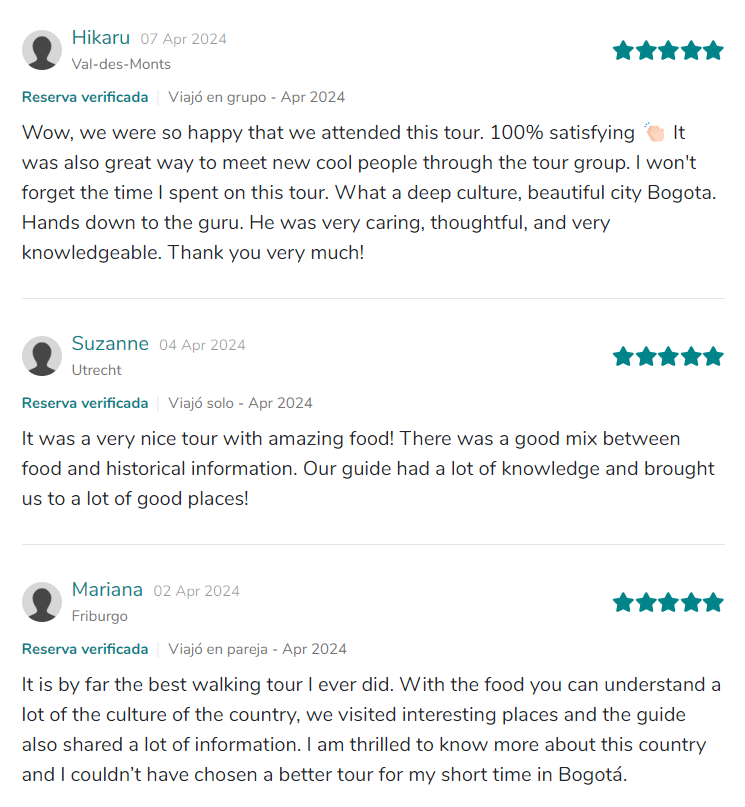This screenshot has height=807, width=745.
Task: Click the third star in Suzanne's rating
Action: tap(667, 355)
